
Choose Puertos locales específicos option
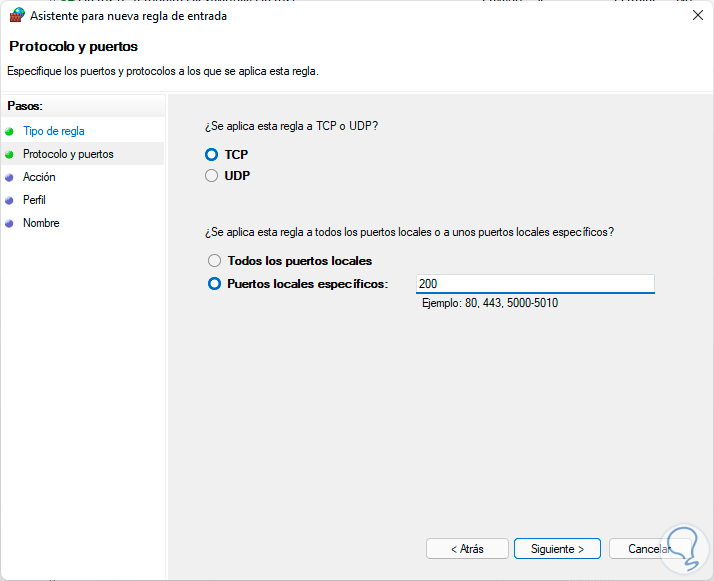(x=214, y=284)
